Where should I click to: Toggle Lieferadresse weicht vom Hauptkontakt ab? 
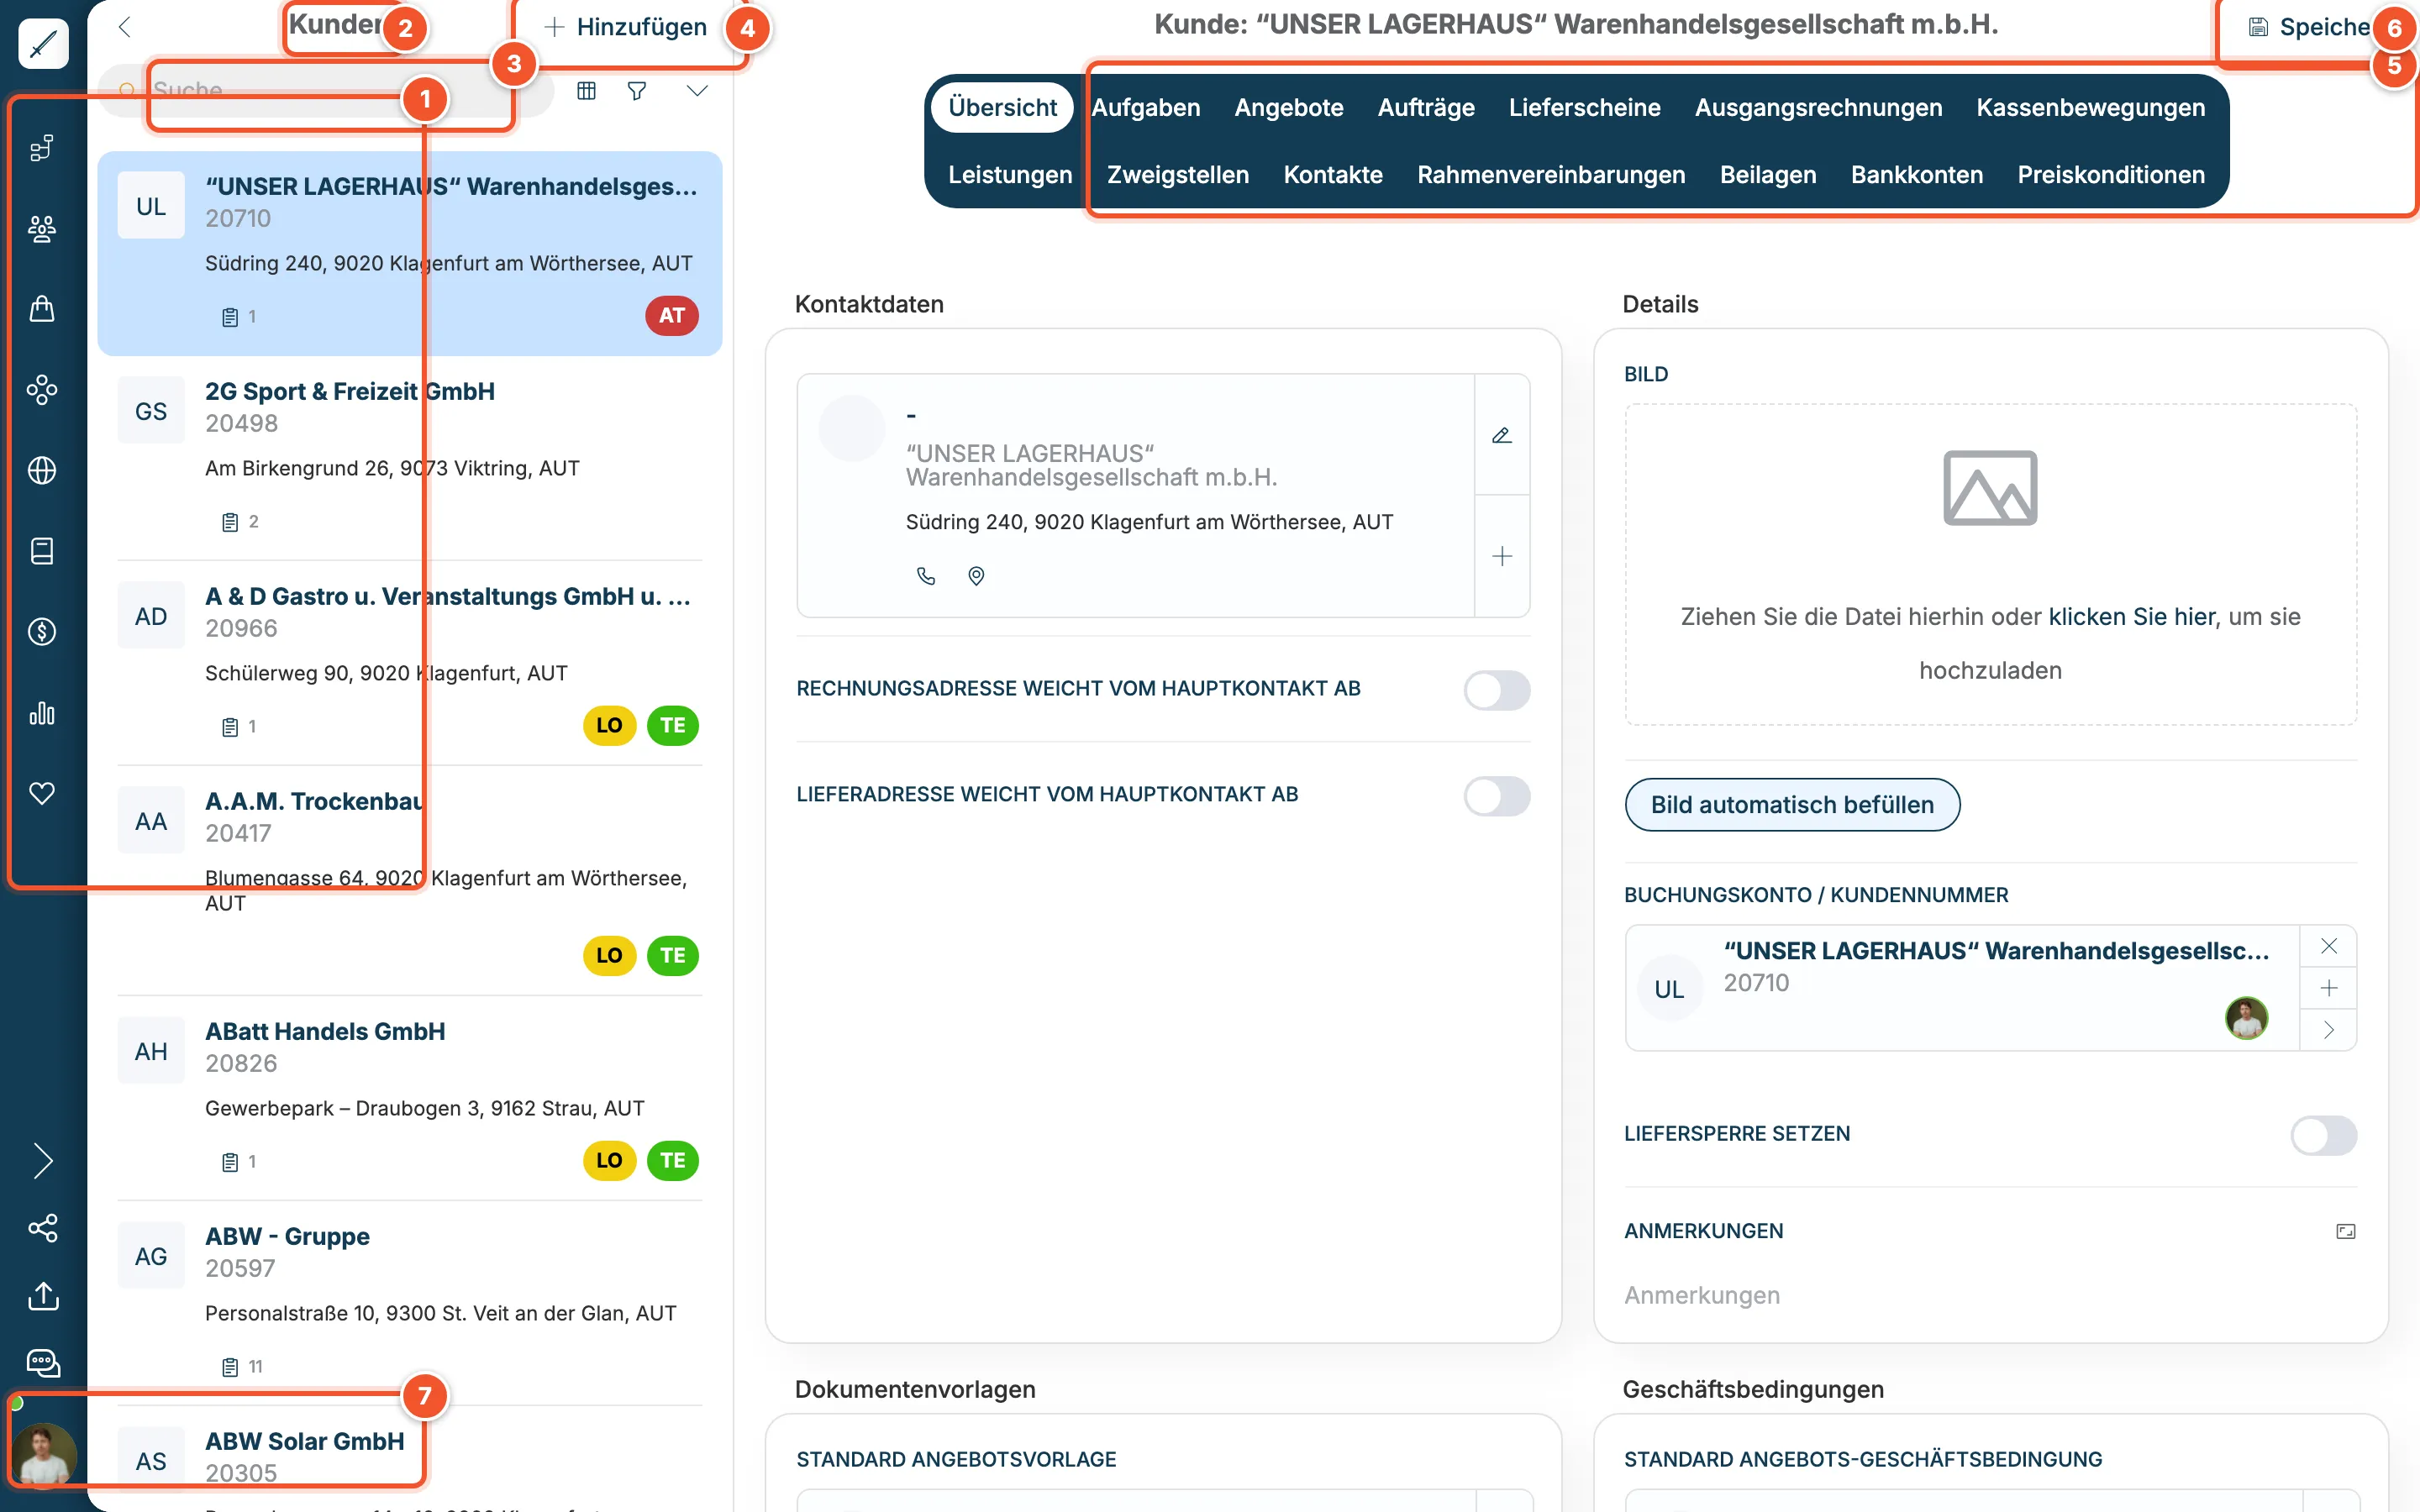(x=1497, y=796)
